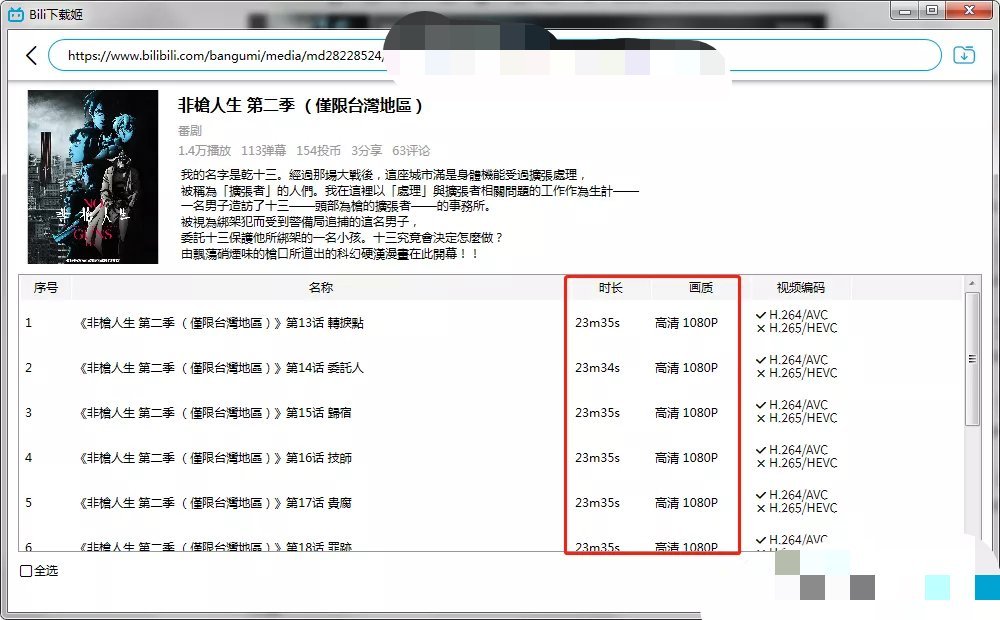Image resolution: width=1000 pixels, height=620 pixels.
Task: Choose H.264/AVC codec for row 4
Action: click(x=791, y=450)
